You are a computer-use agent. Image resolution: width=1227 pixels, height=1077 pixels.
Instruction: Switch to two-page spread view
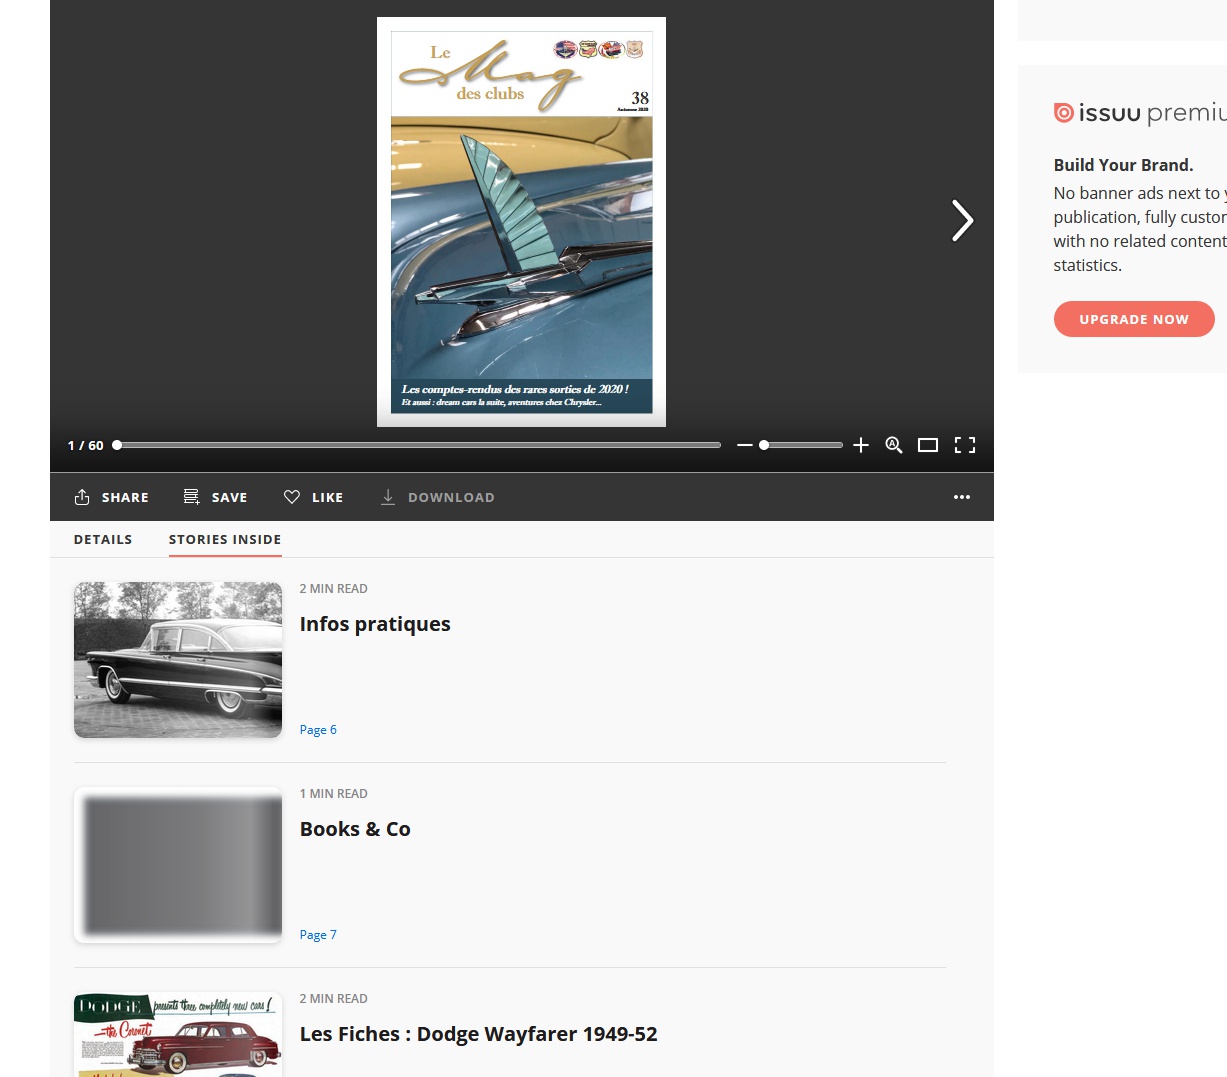pos(928,445)
